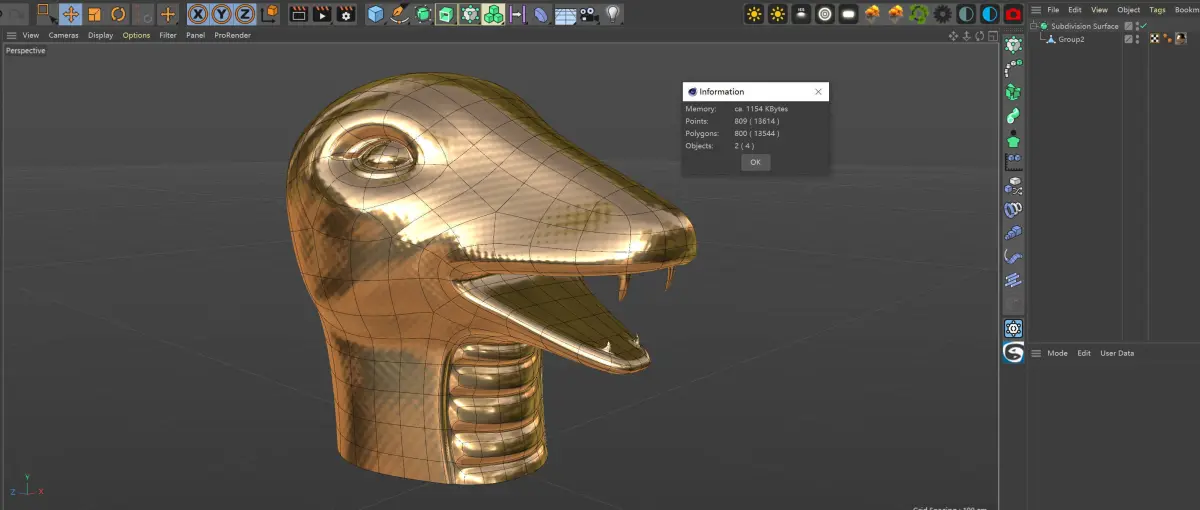Viewport: 1200px width, 510px height.
Task: Open viewport ProRender menu
Action: (233, 35)
